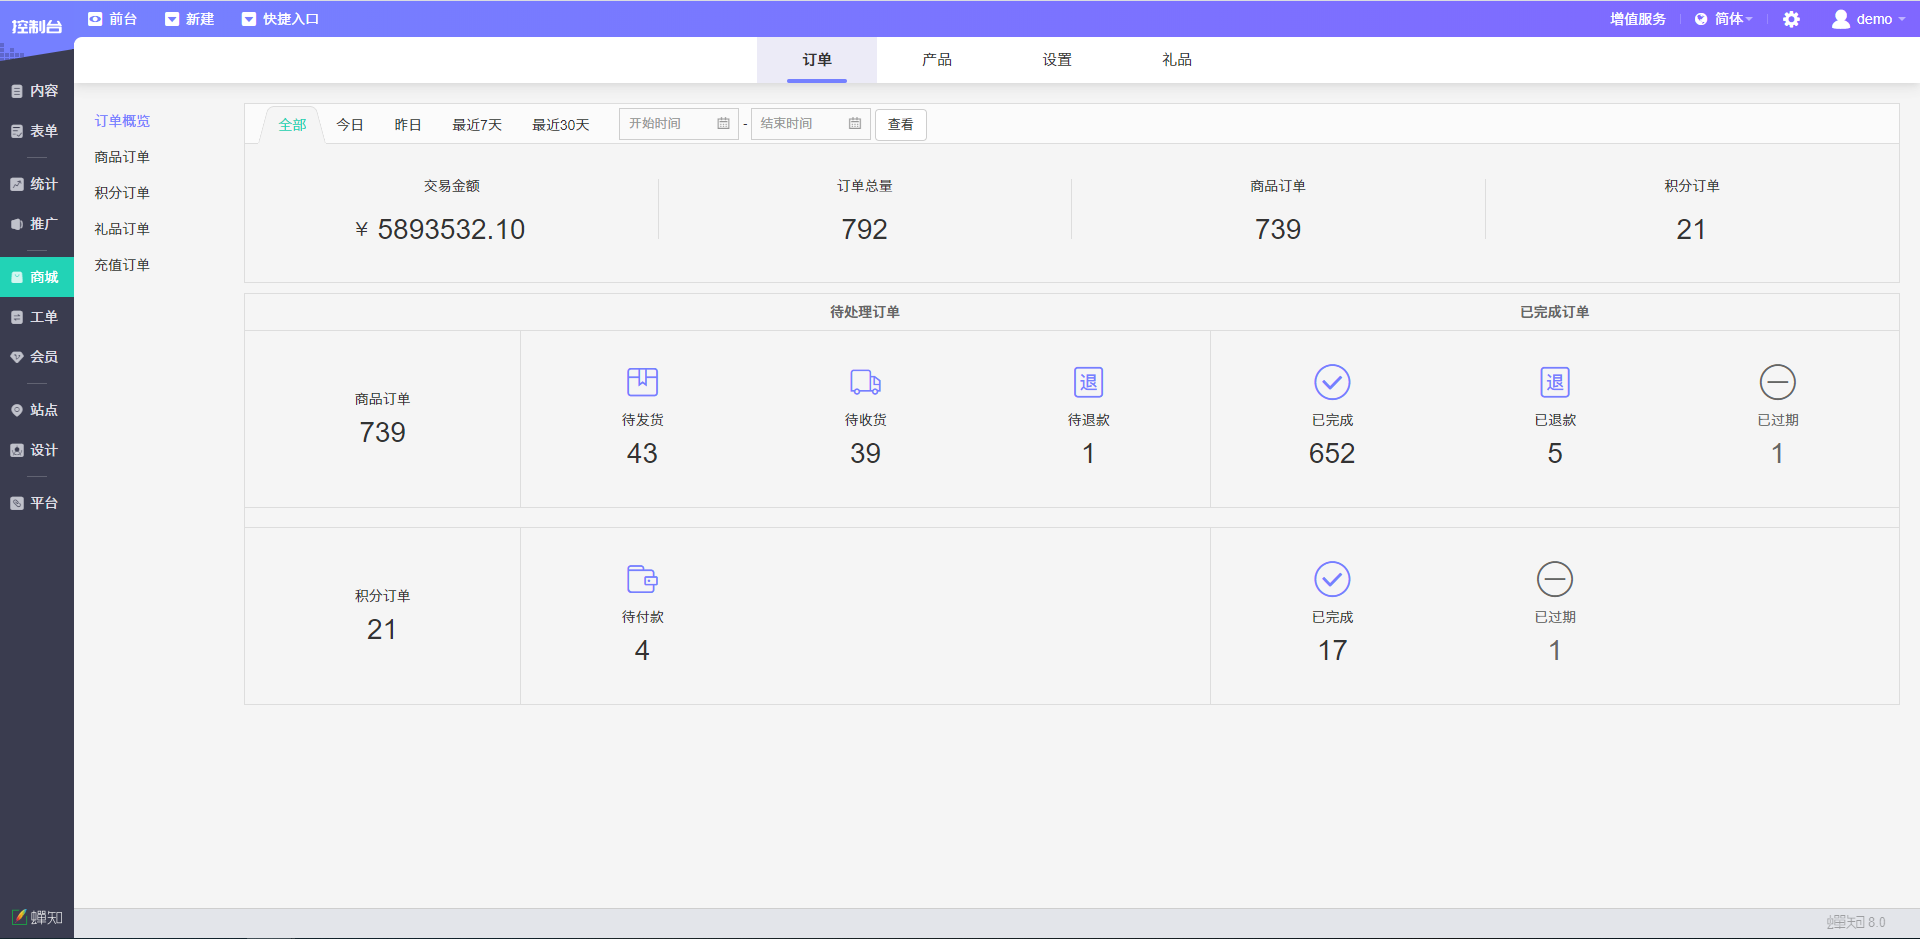Image resolution: width=1920 pixels, height=939 pixels.
Task: Click the 待发货 pending shipment icon
Action: [642, 382]
